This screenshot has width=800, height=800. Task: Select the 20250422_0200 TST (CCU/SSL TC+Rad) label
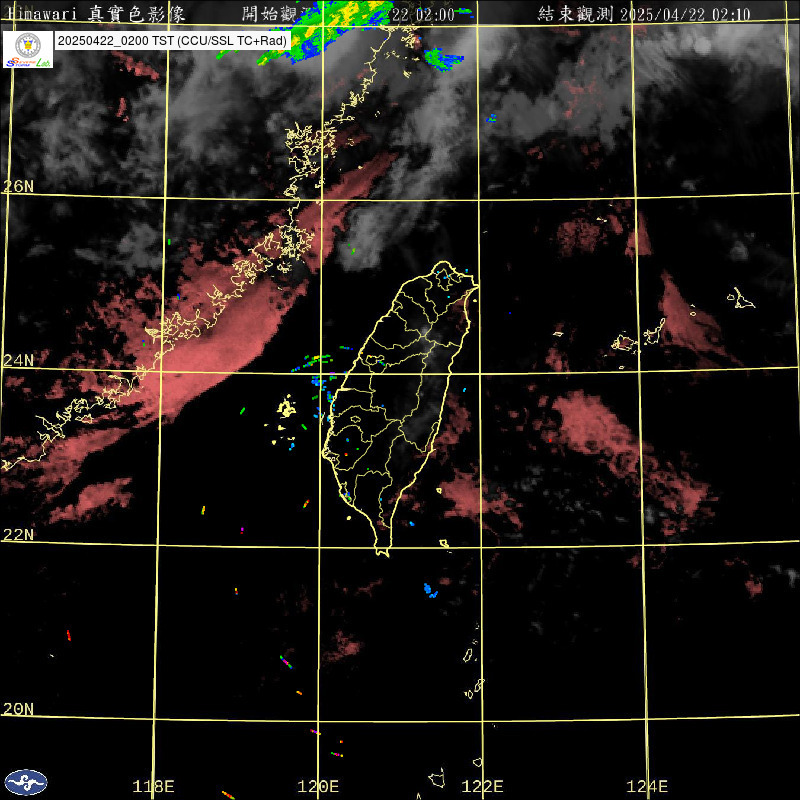pyautogui.click(x=172, y=41)
